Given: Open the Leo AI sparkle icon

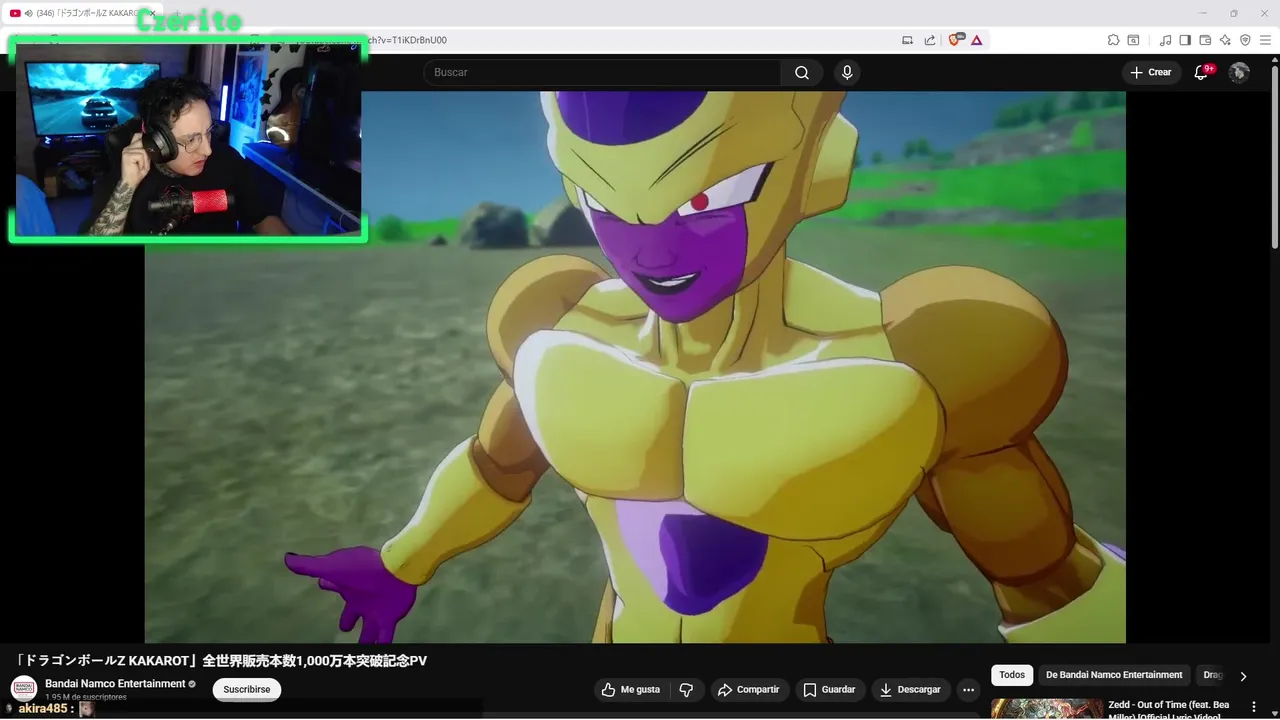Looking at the screenshot, I should pos(1225,40).
